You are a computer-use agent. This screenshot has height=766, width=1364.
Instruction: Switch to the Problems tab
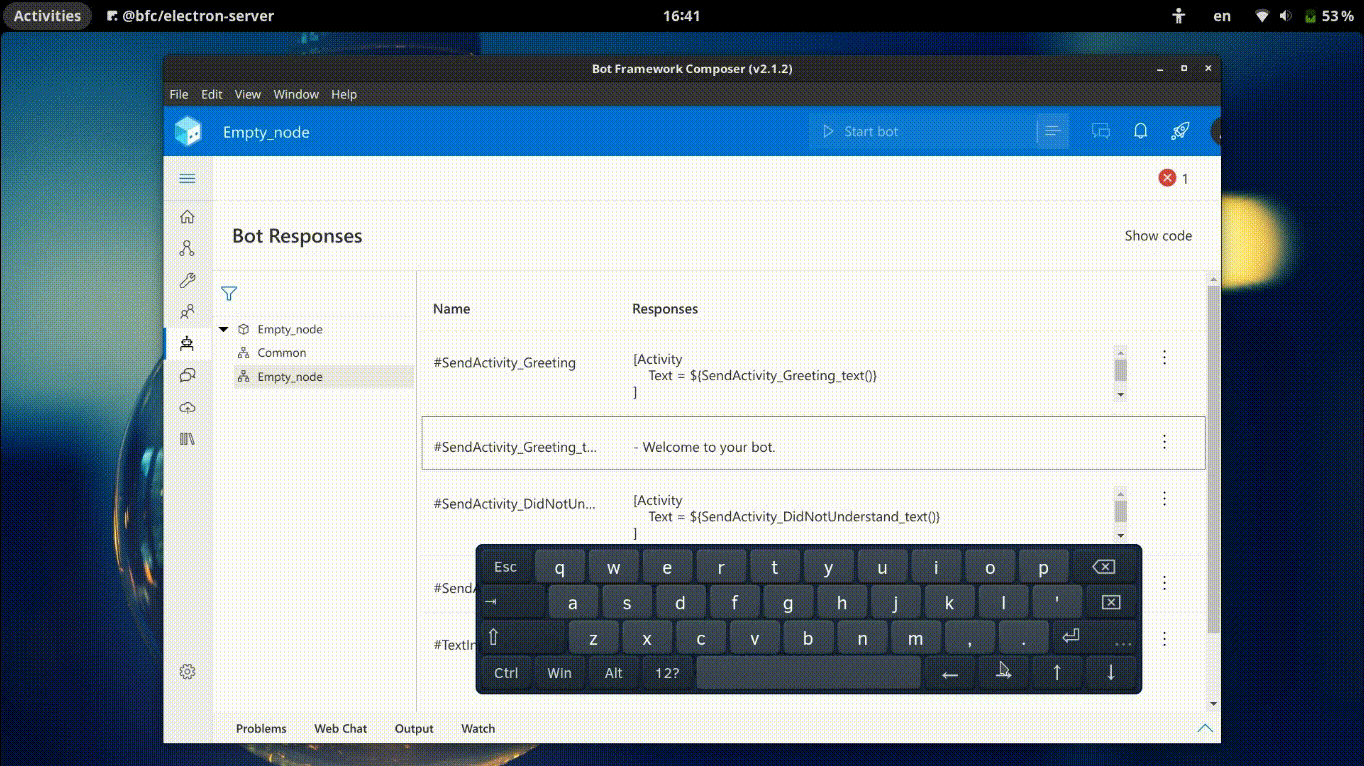261,729
